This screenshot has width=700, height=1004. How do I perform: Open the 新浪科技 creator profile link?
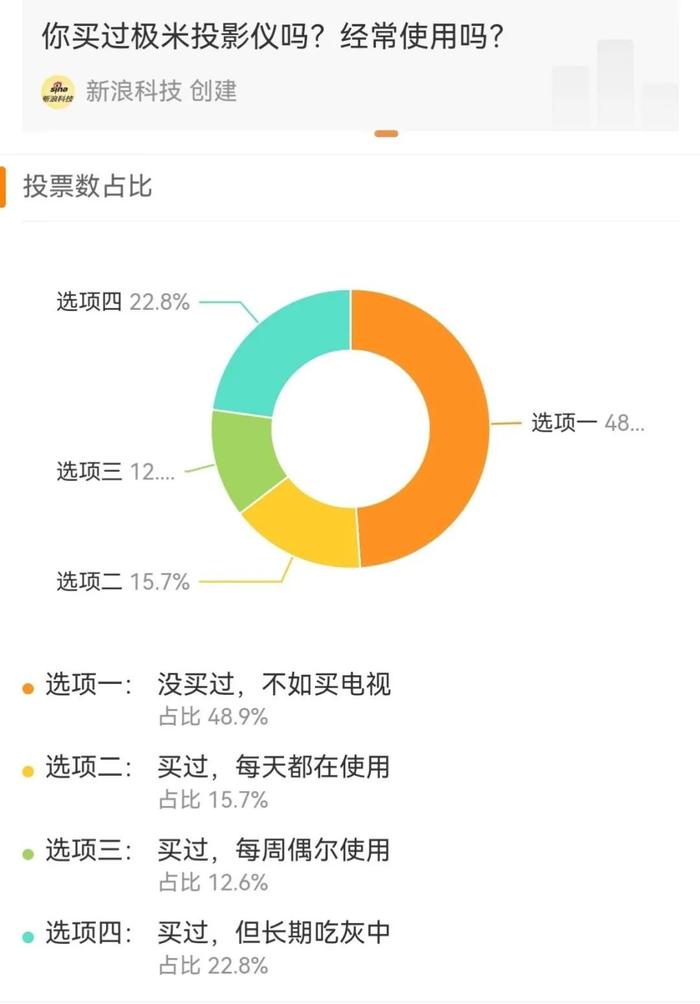[133, 91]
